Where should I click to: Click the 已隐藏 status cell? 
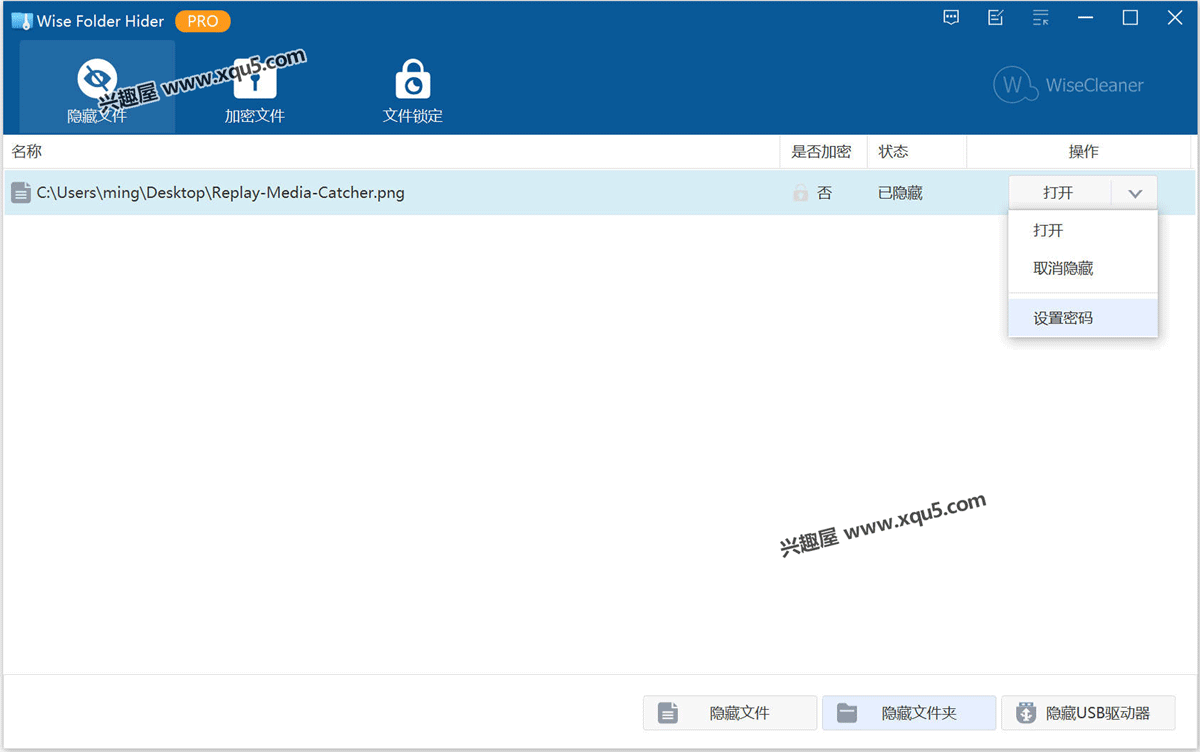900,193
